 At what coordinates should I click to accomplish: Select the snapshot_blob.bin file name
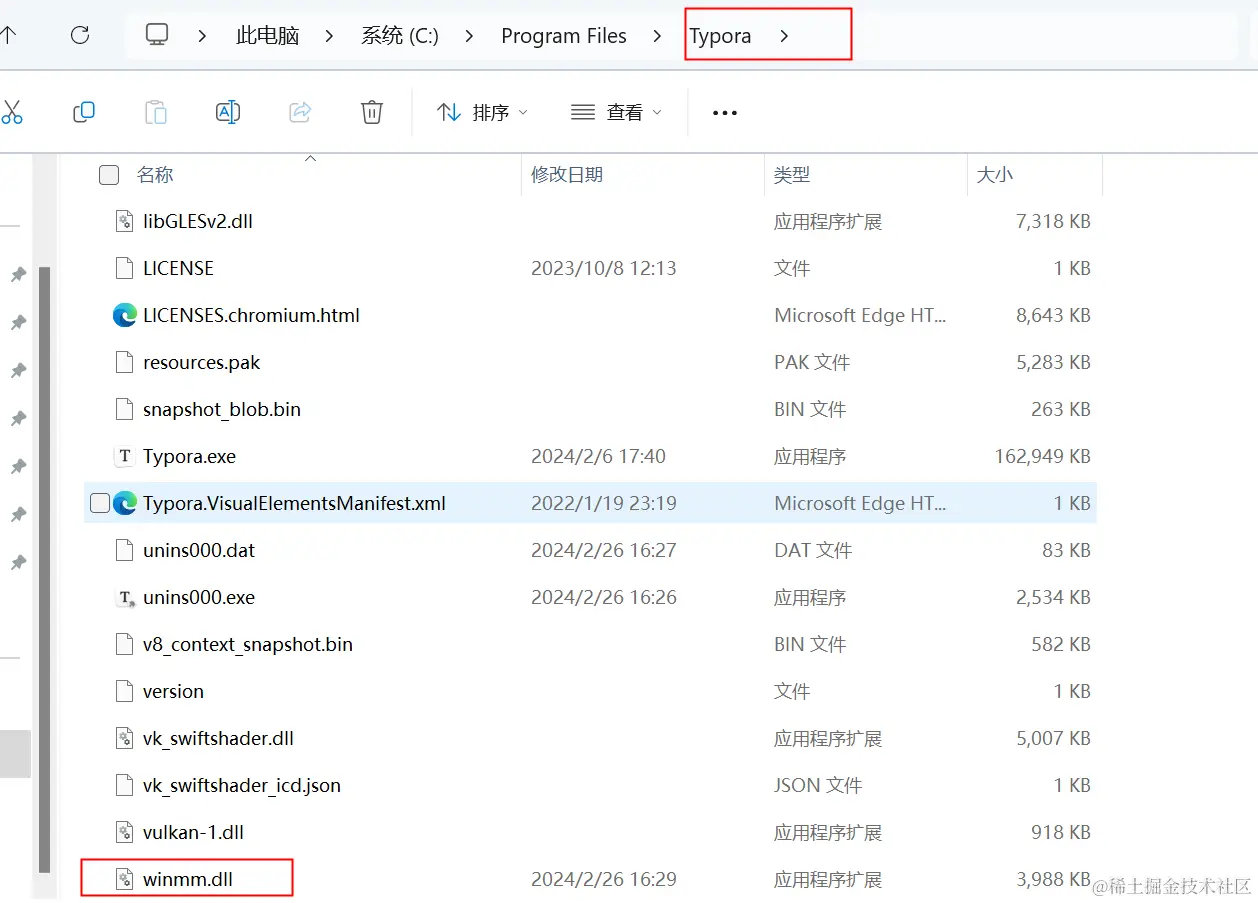click(222, 409)
